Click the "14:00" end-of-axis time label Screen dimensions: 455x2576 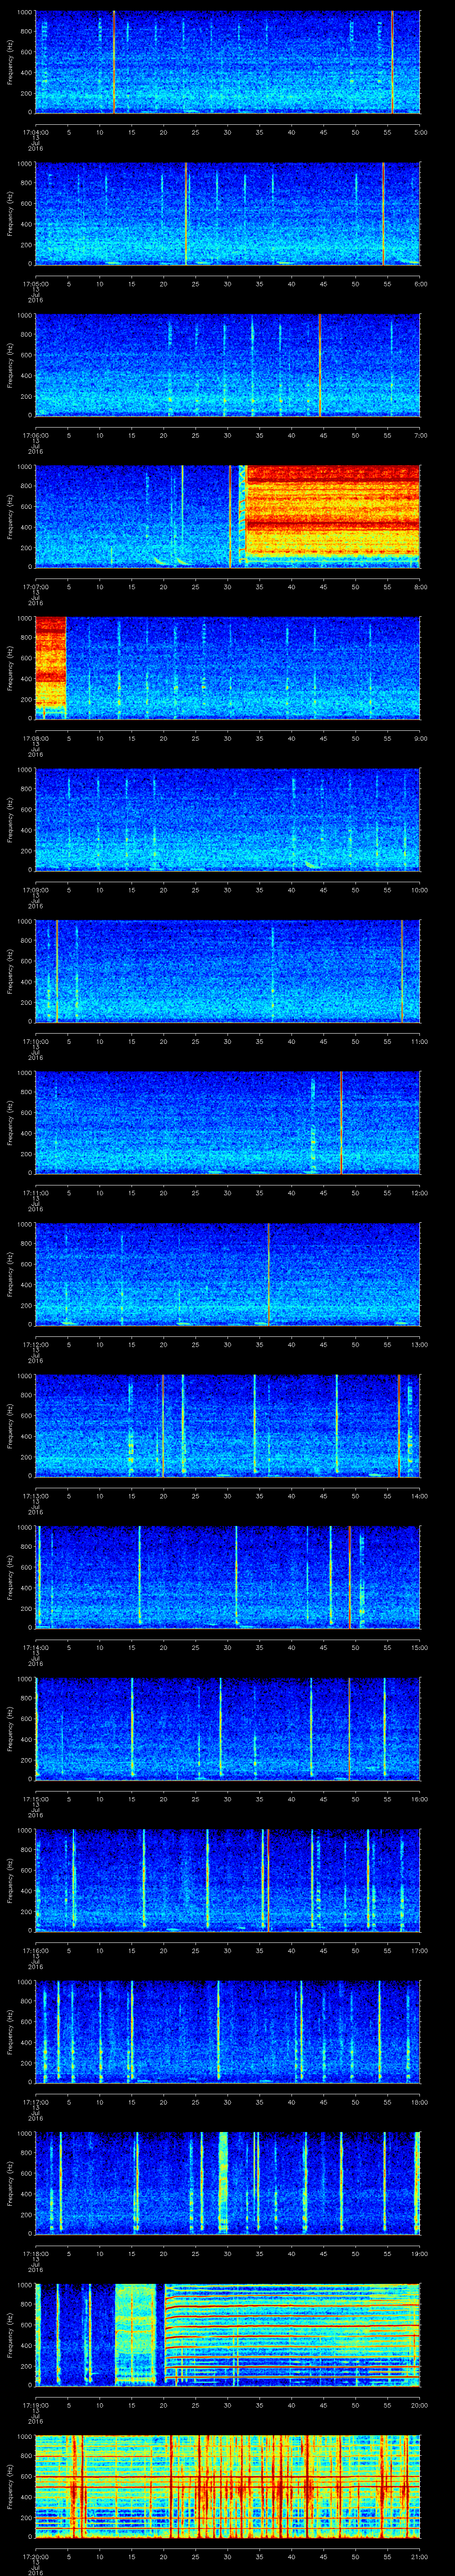pos(420,1495)
